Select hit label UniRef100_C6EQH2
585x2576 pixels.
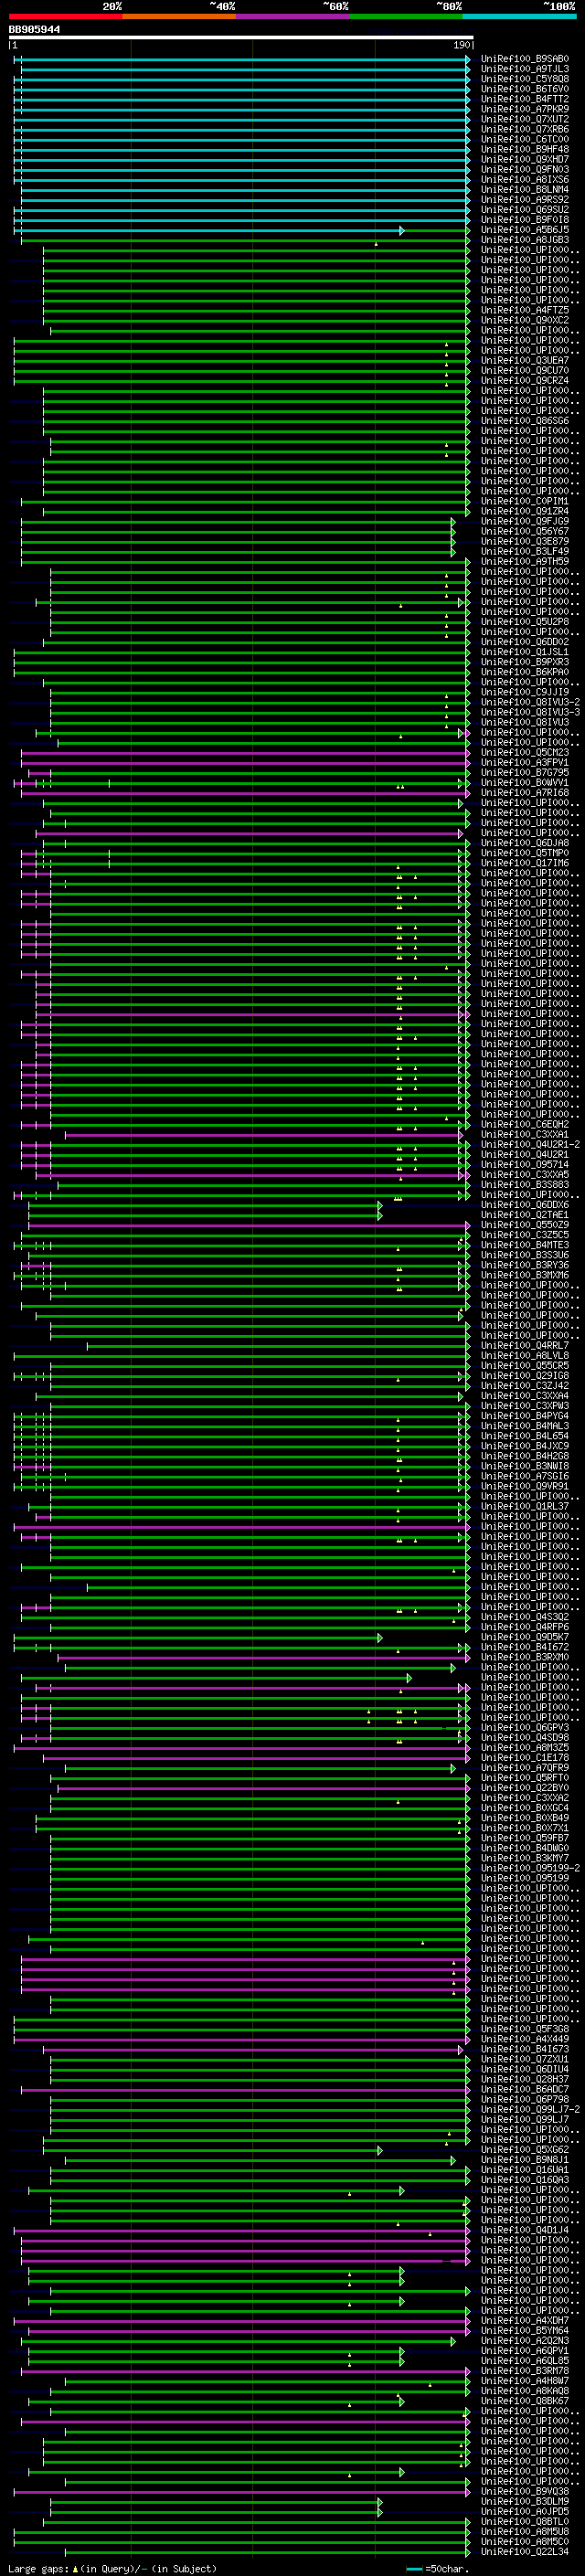tap(525, 1125)
